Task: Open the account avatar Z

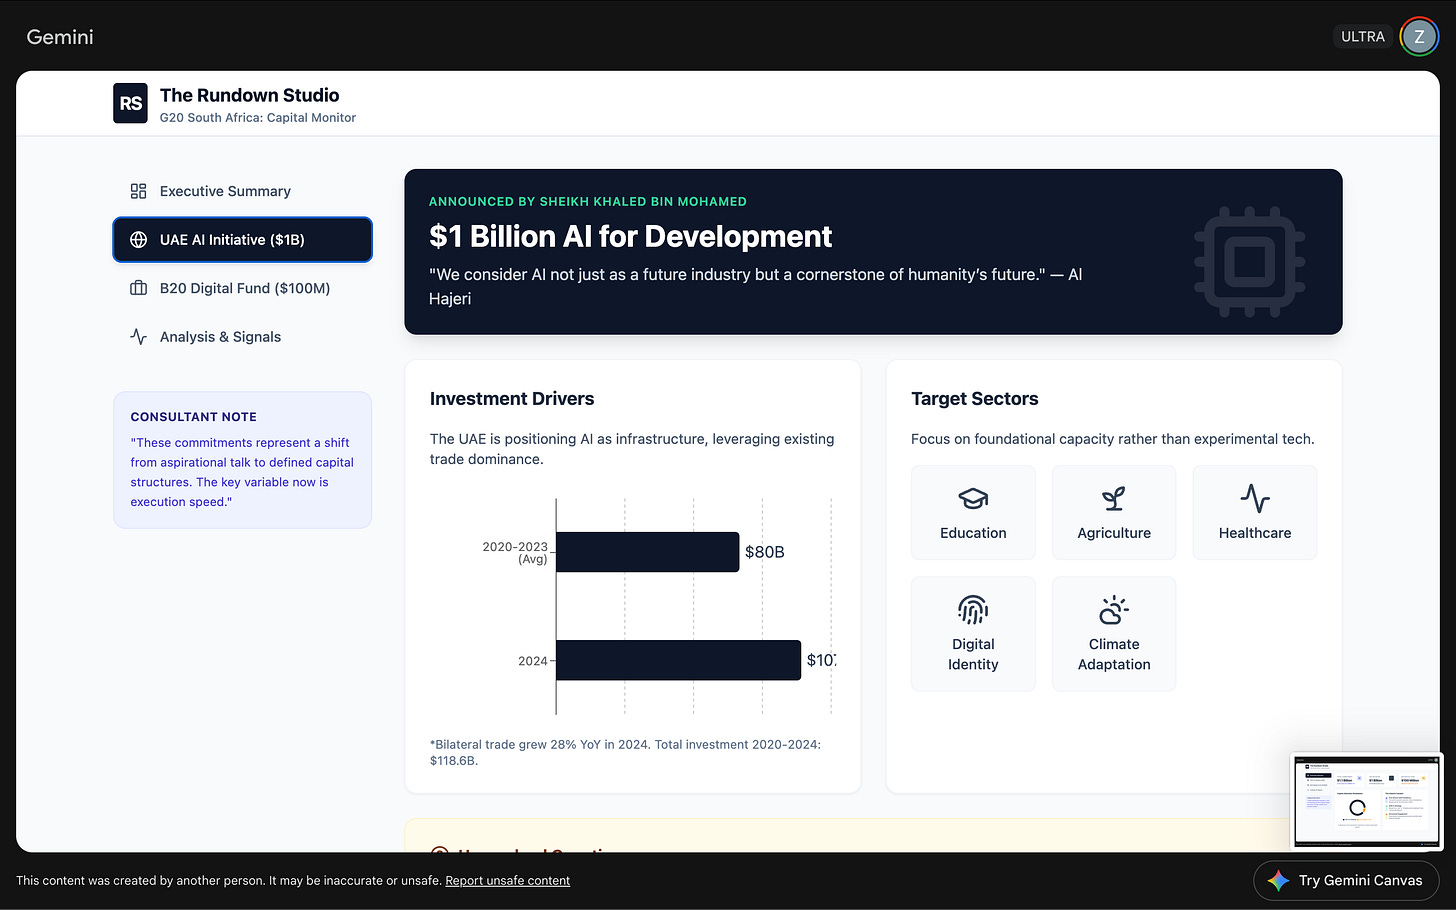Action: pyautogui.click(x=1418, y=37)
